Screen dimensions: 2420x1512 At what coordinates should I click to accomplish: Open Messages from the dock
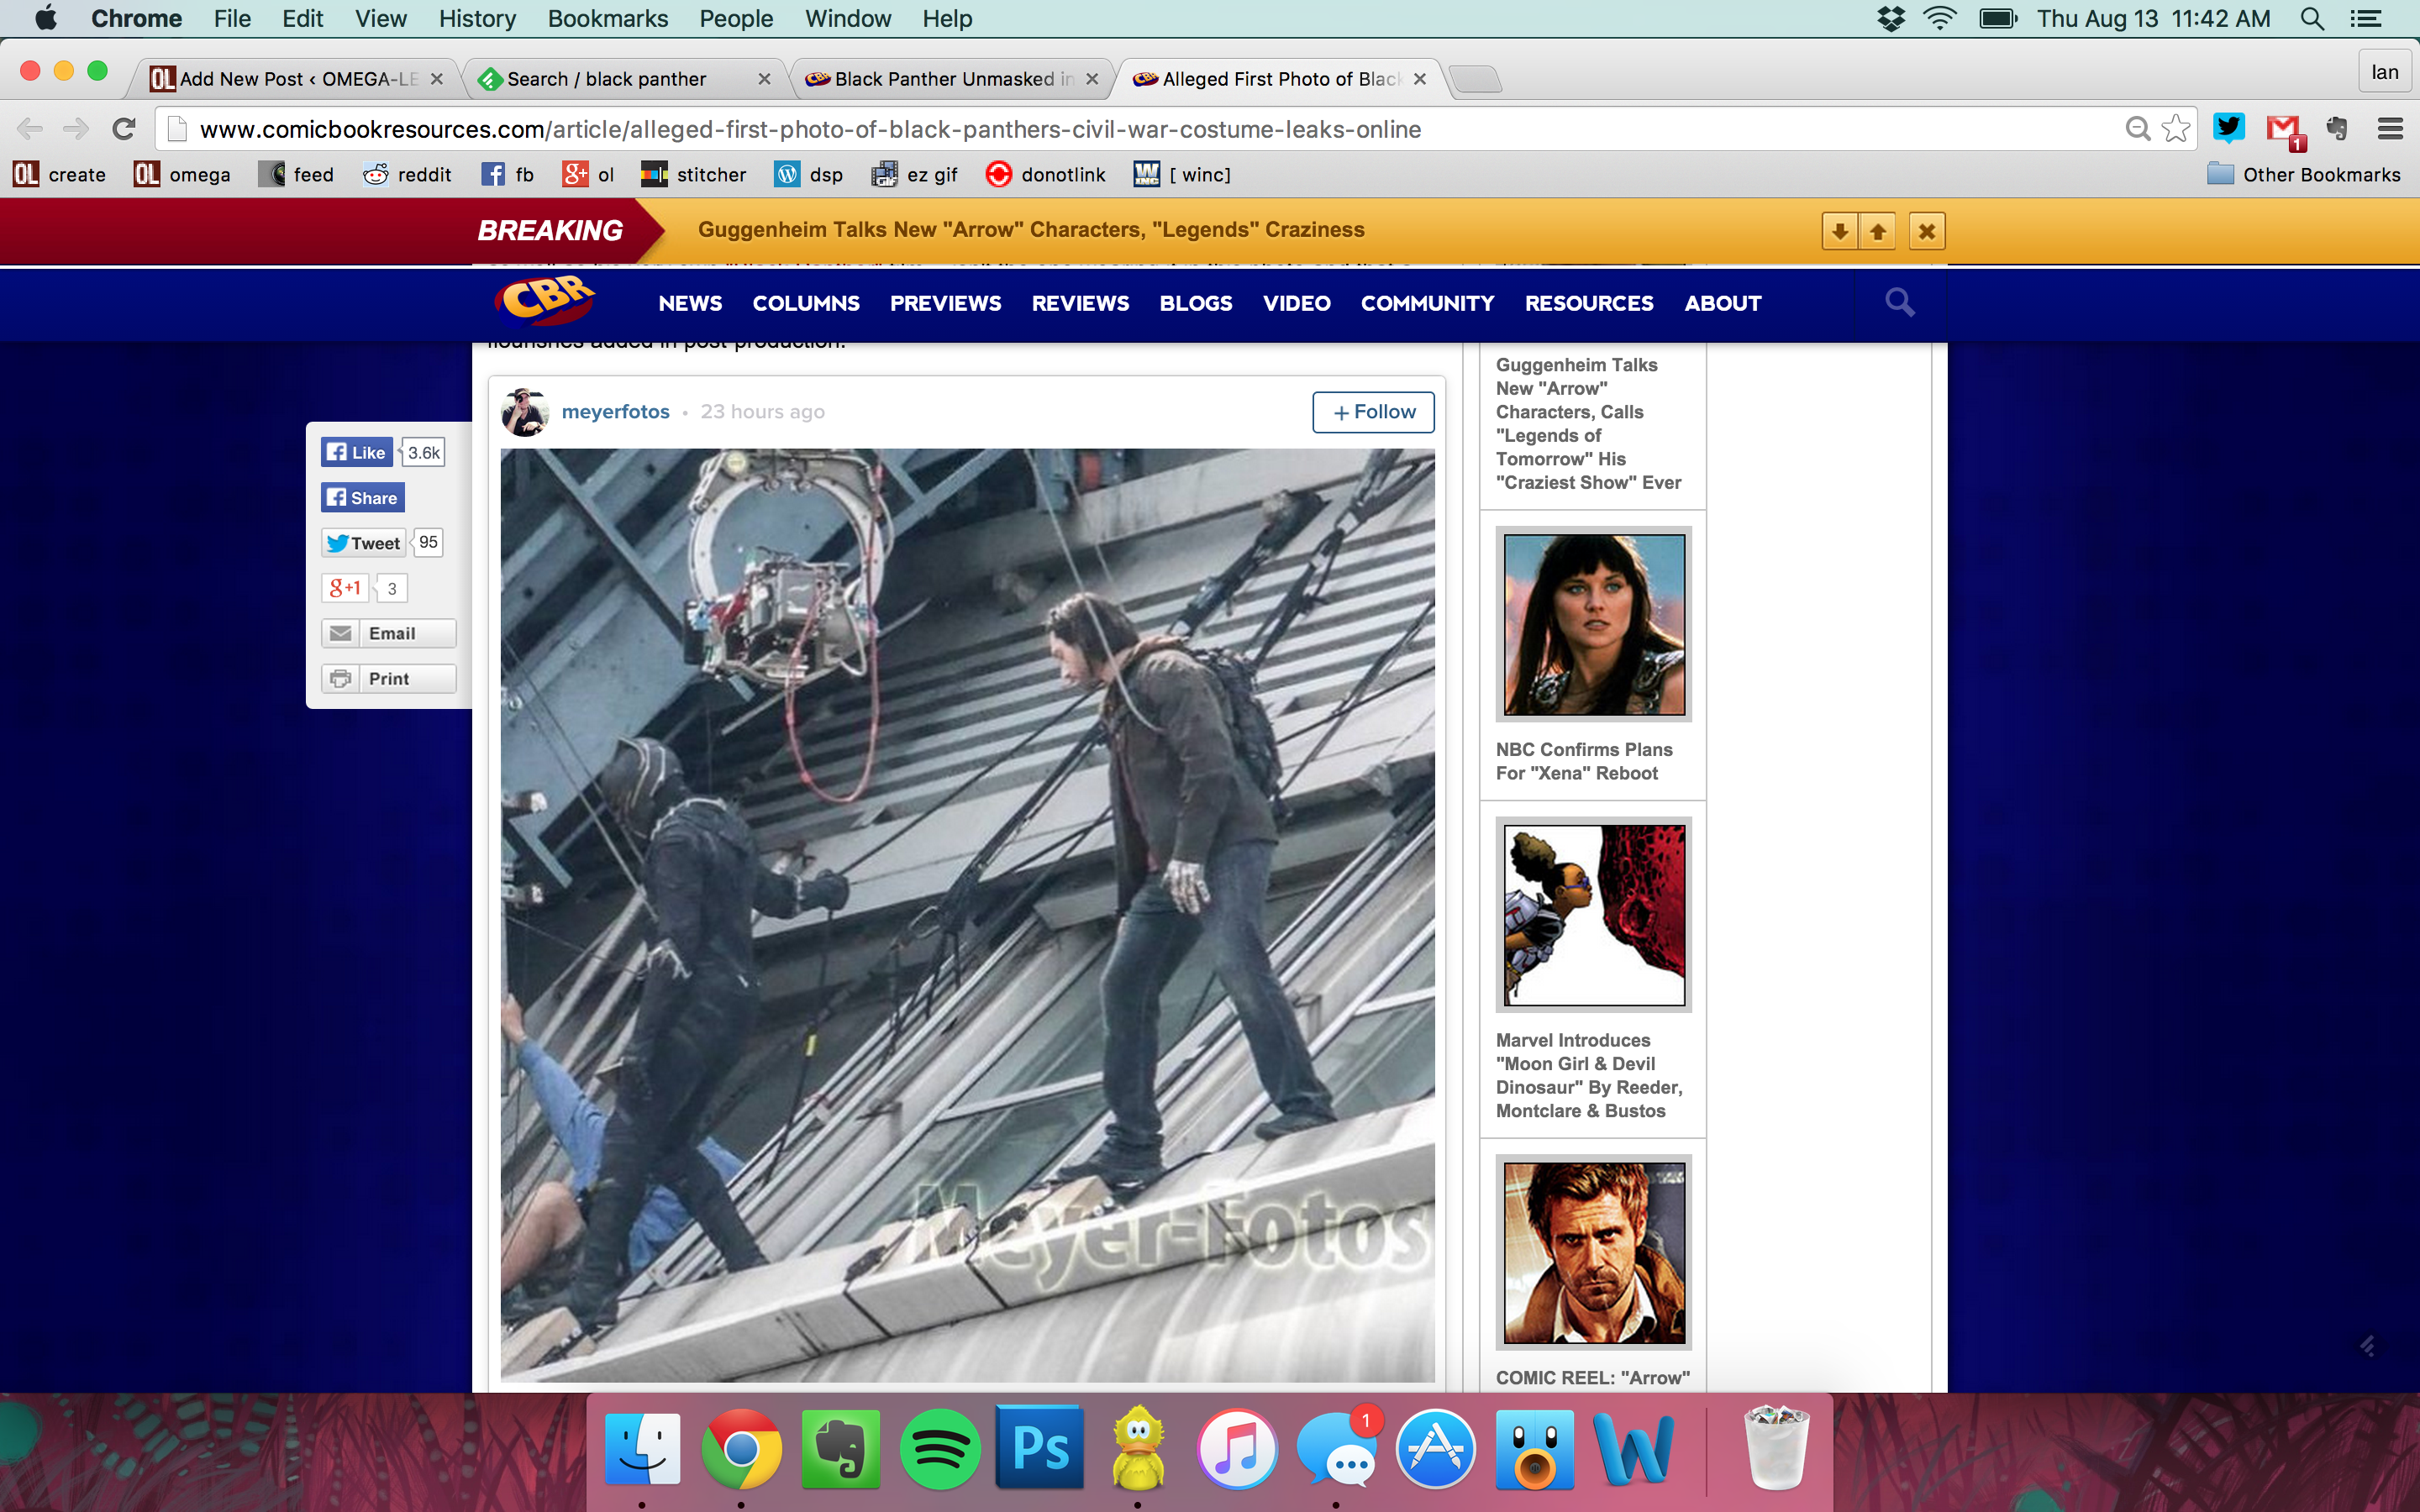pos(1337,1448)
